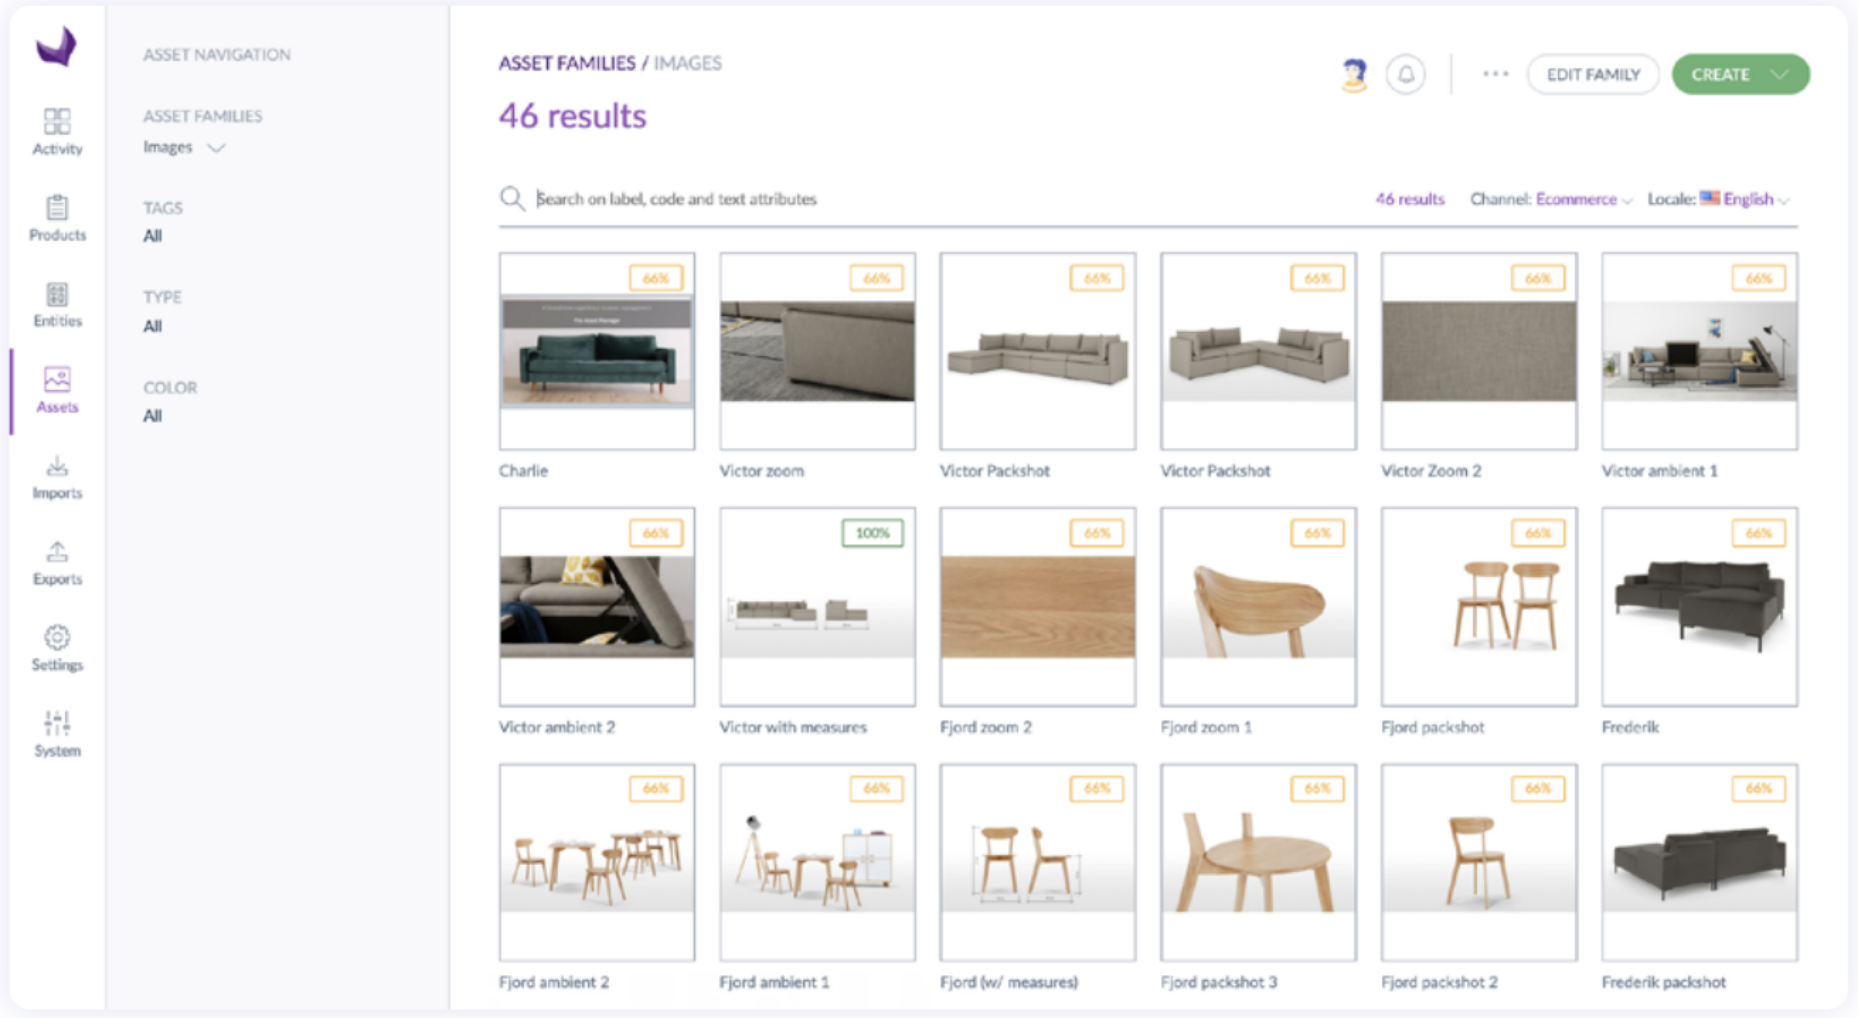Click the notification bell icon
This screenshot has width=1858, height=1018.
coord(1405,75)
